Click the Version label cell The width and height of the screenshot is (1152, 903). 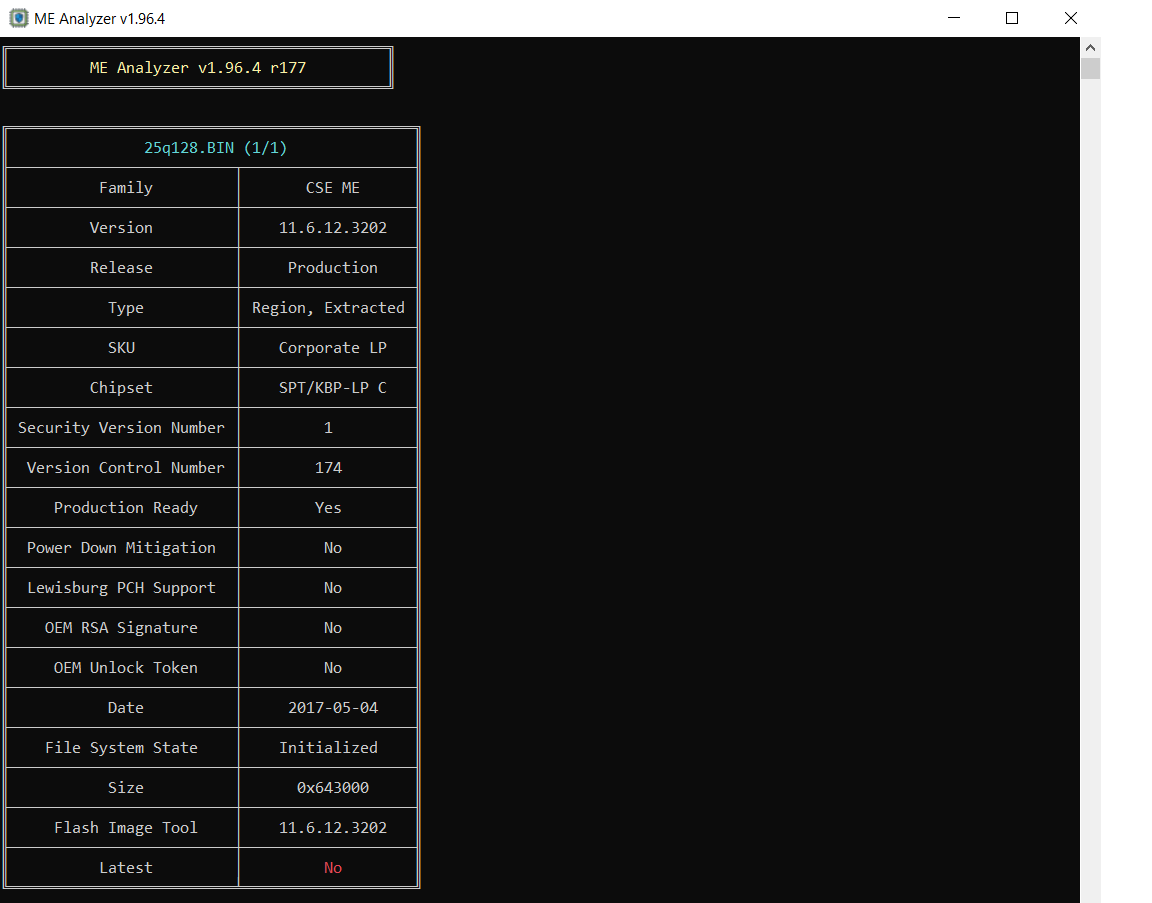tap(121, 228)
